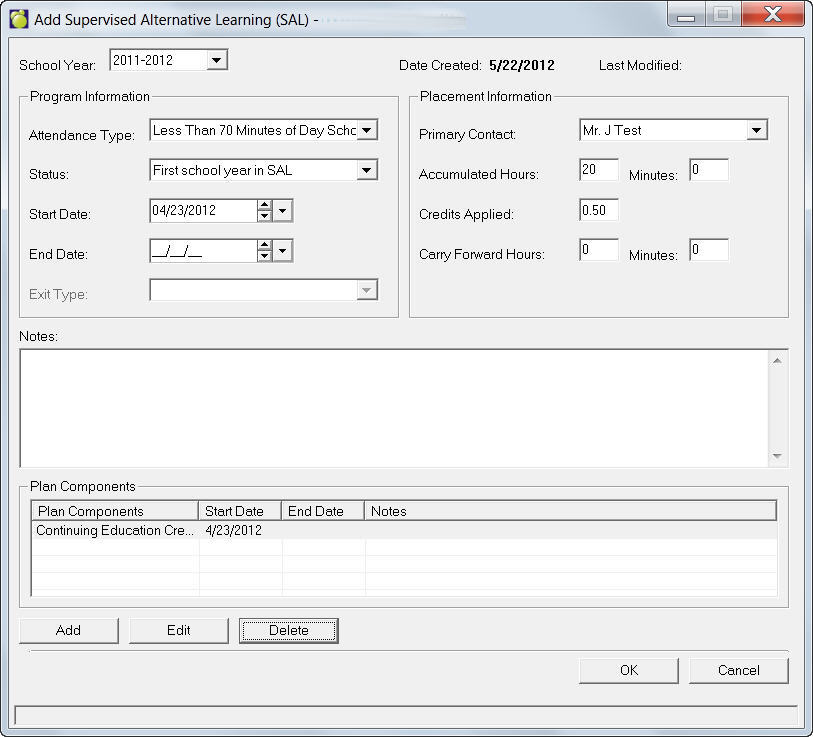Click the Credits Applied field

click(598, 211)
